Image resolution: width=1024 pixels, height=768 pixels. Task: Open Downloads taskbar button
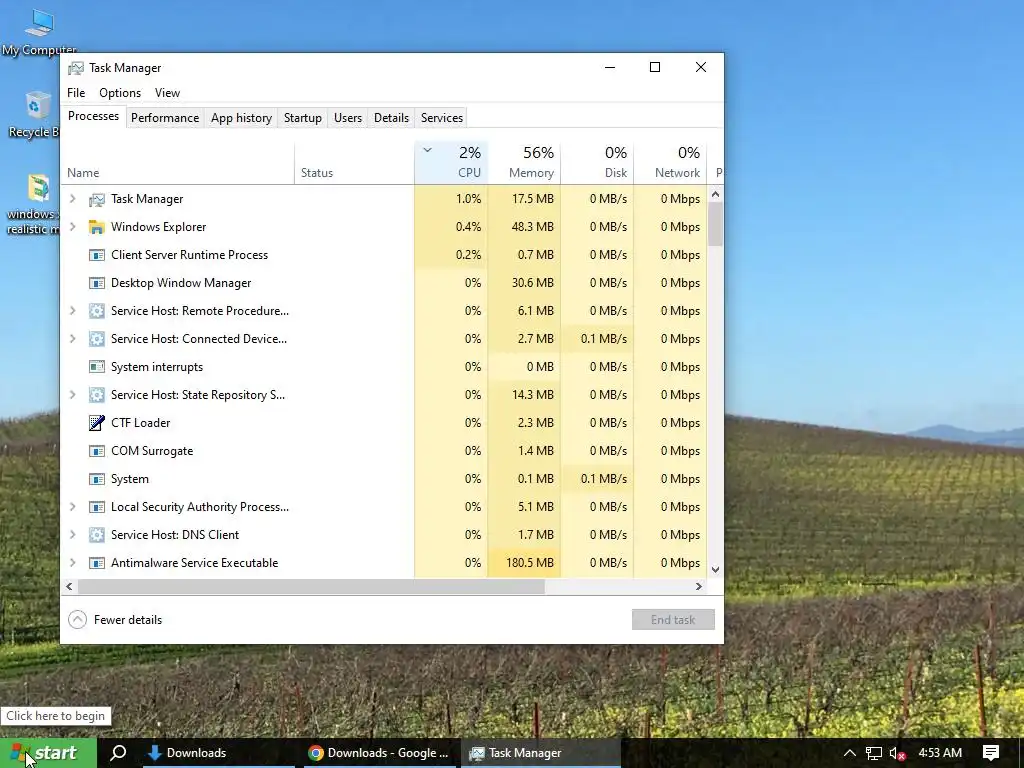220,753
